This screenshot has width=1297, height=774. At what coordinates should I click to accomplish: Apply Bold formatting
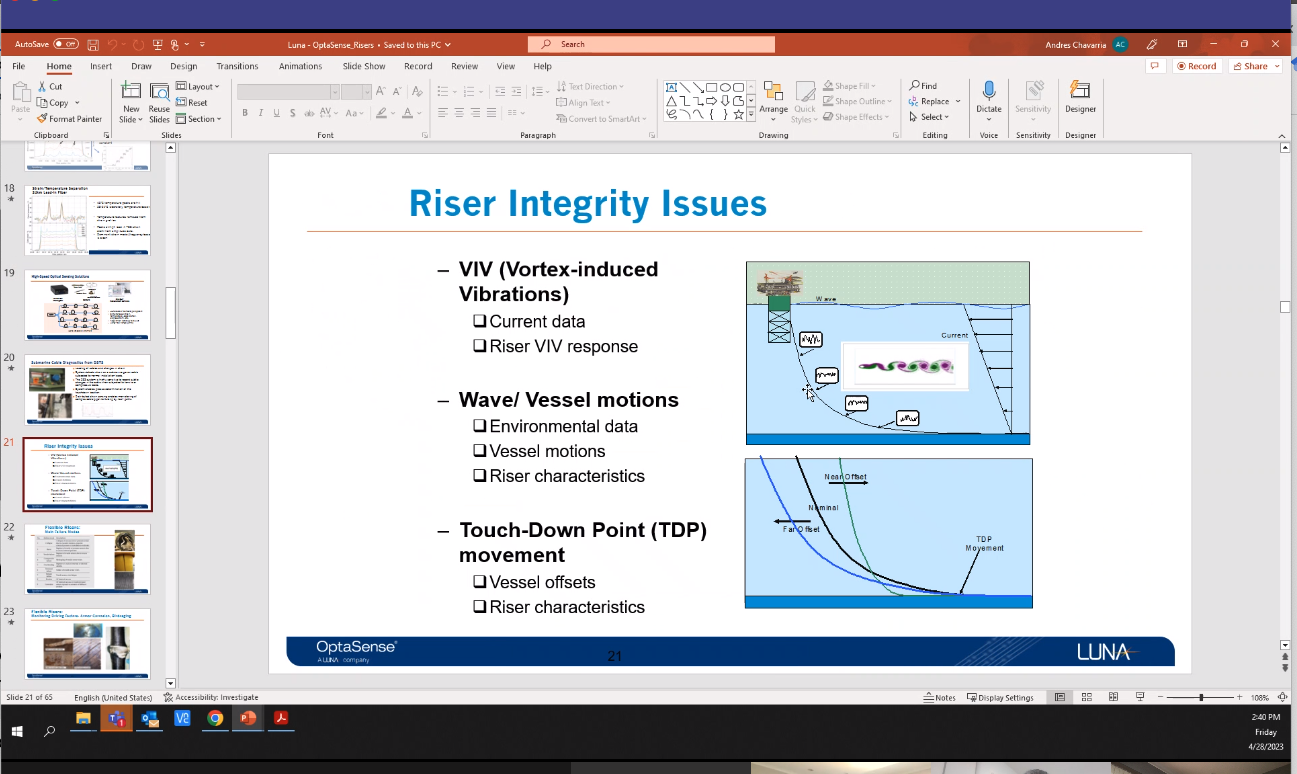(x=245, y=113)
